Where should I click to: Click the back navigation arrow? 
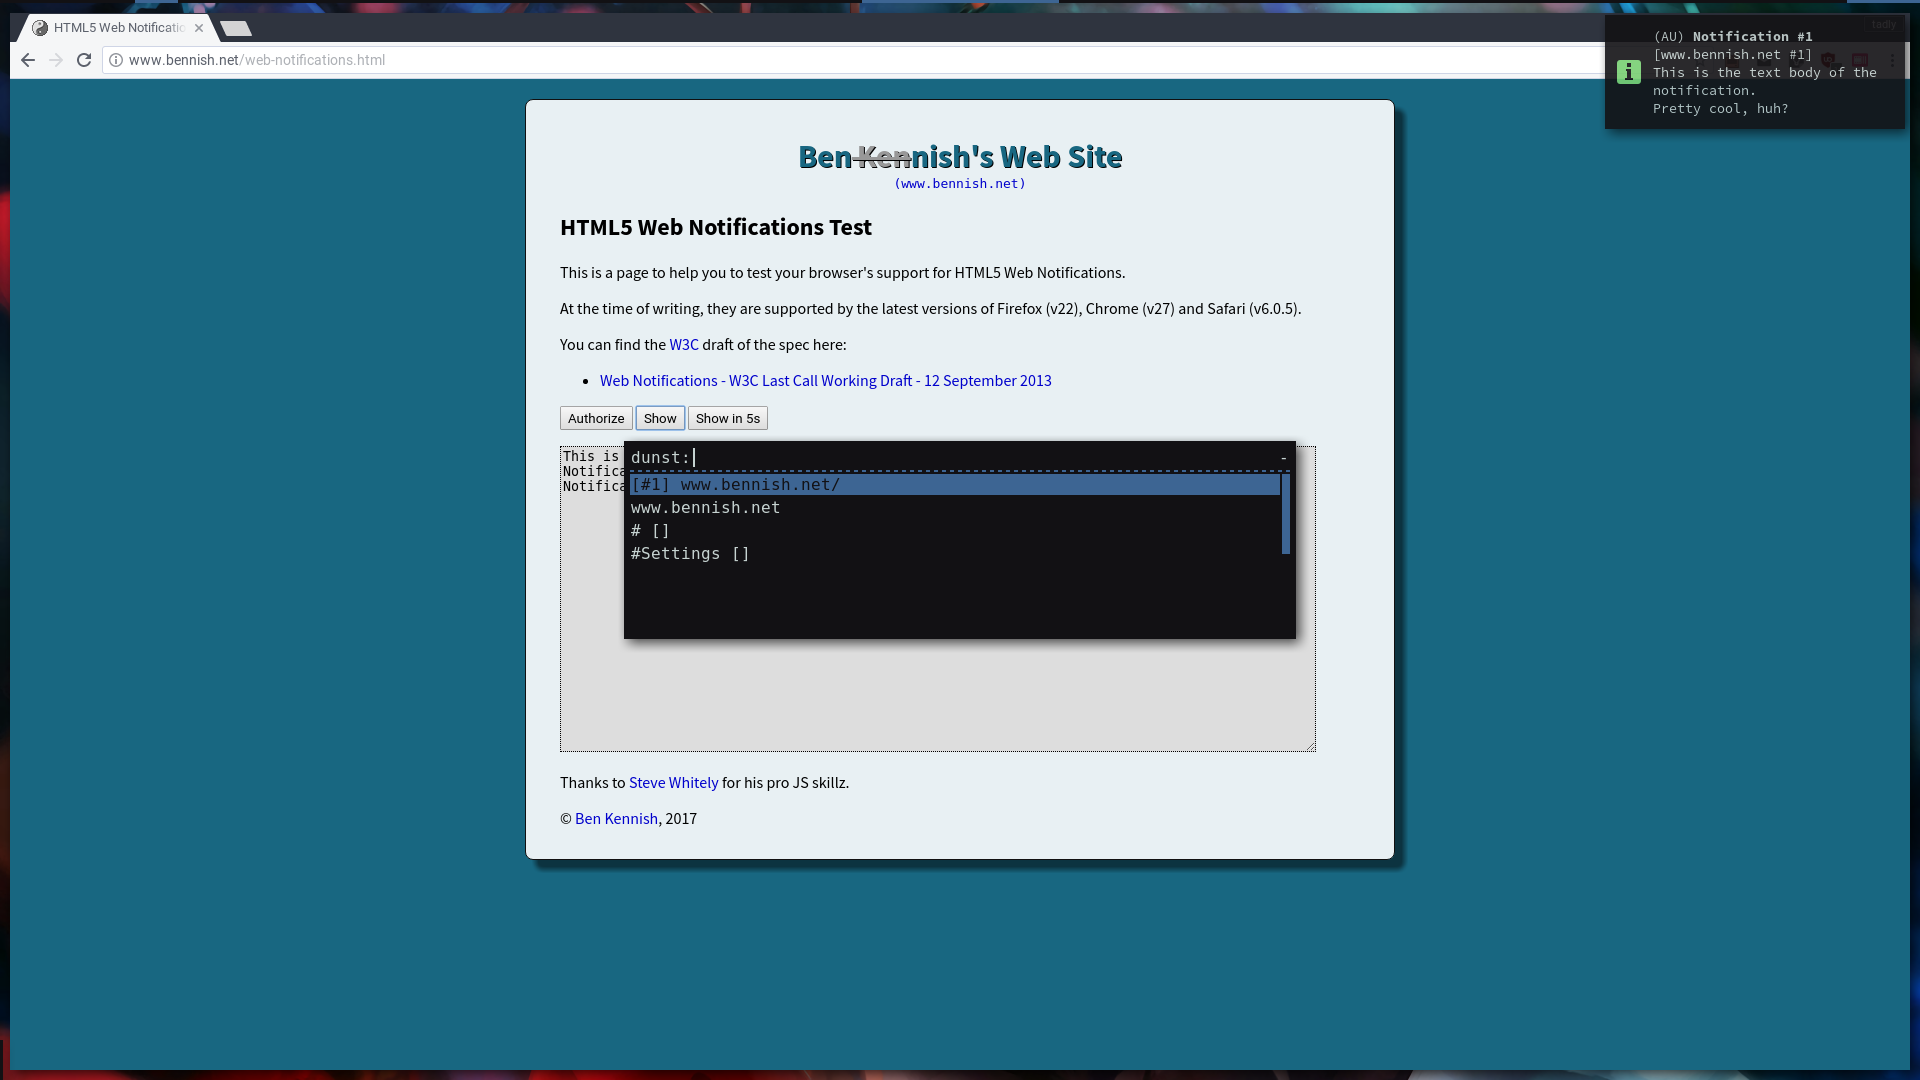(x=27, y=60)
